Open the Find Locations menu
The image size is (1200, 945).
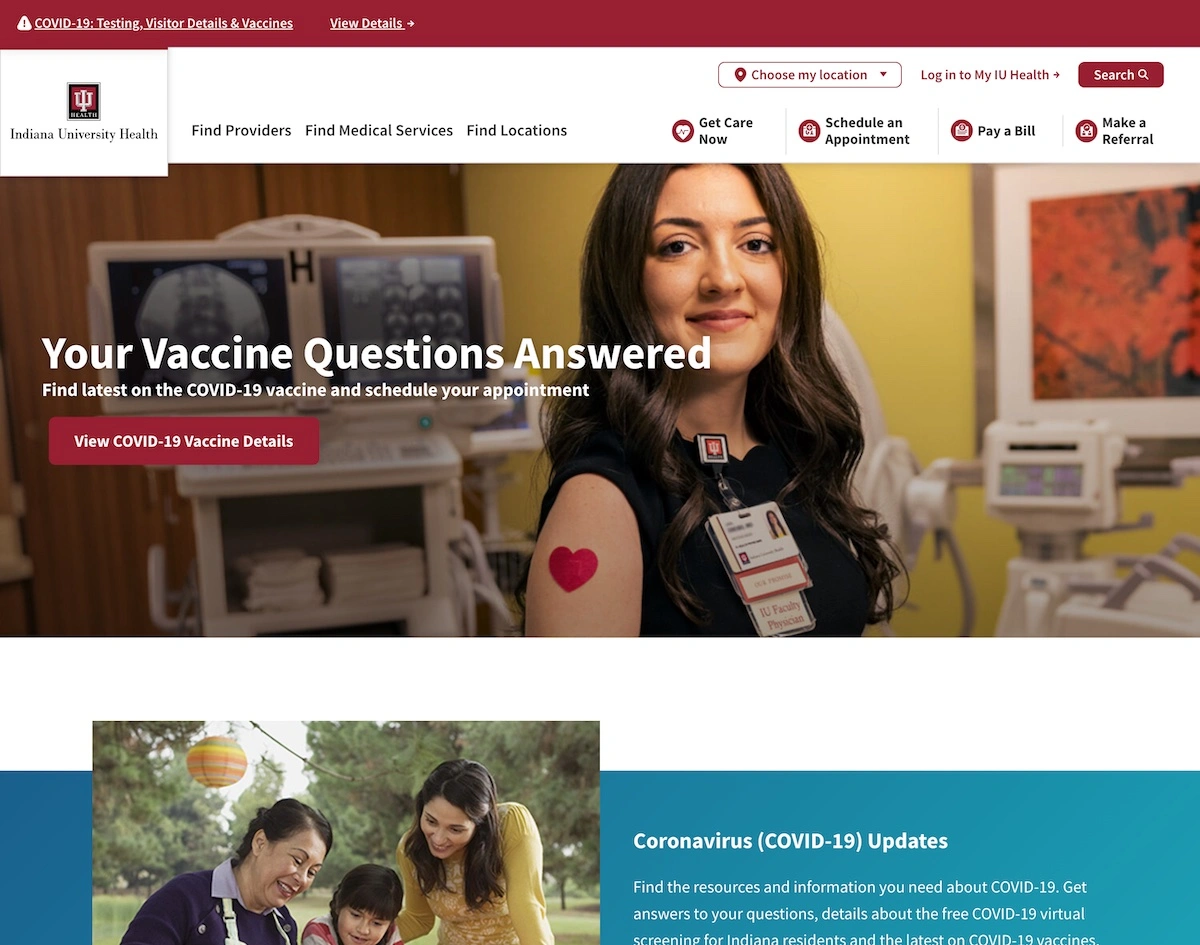pos(517,130)
